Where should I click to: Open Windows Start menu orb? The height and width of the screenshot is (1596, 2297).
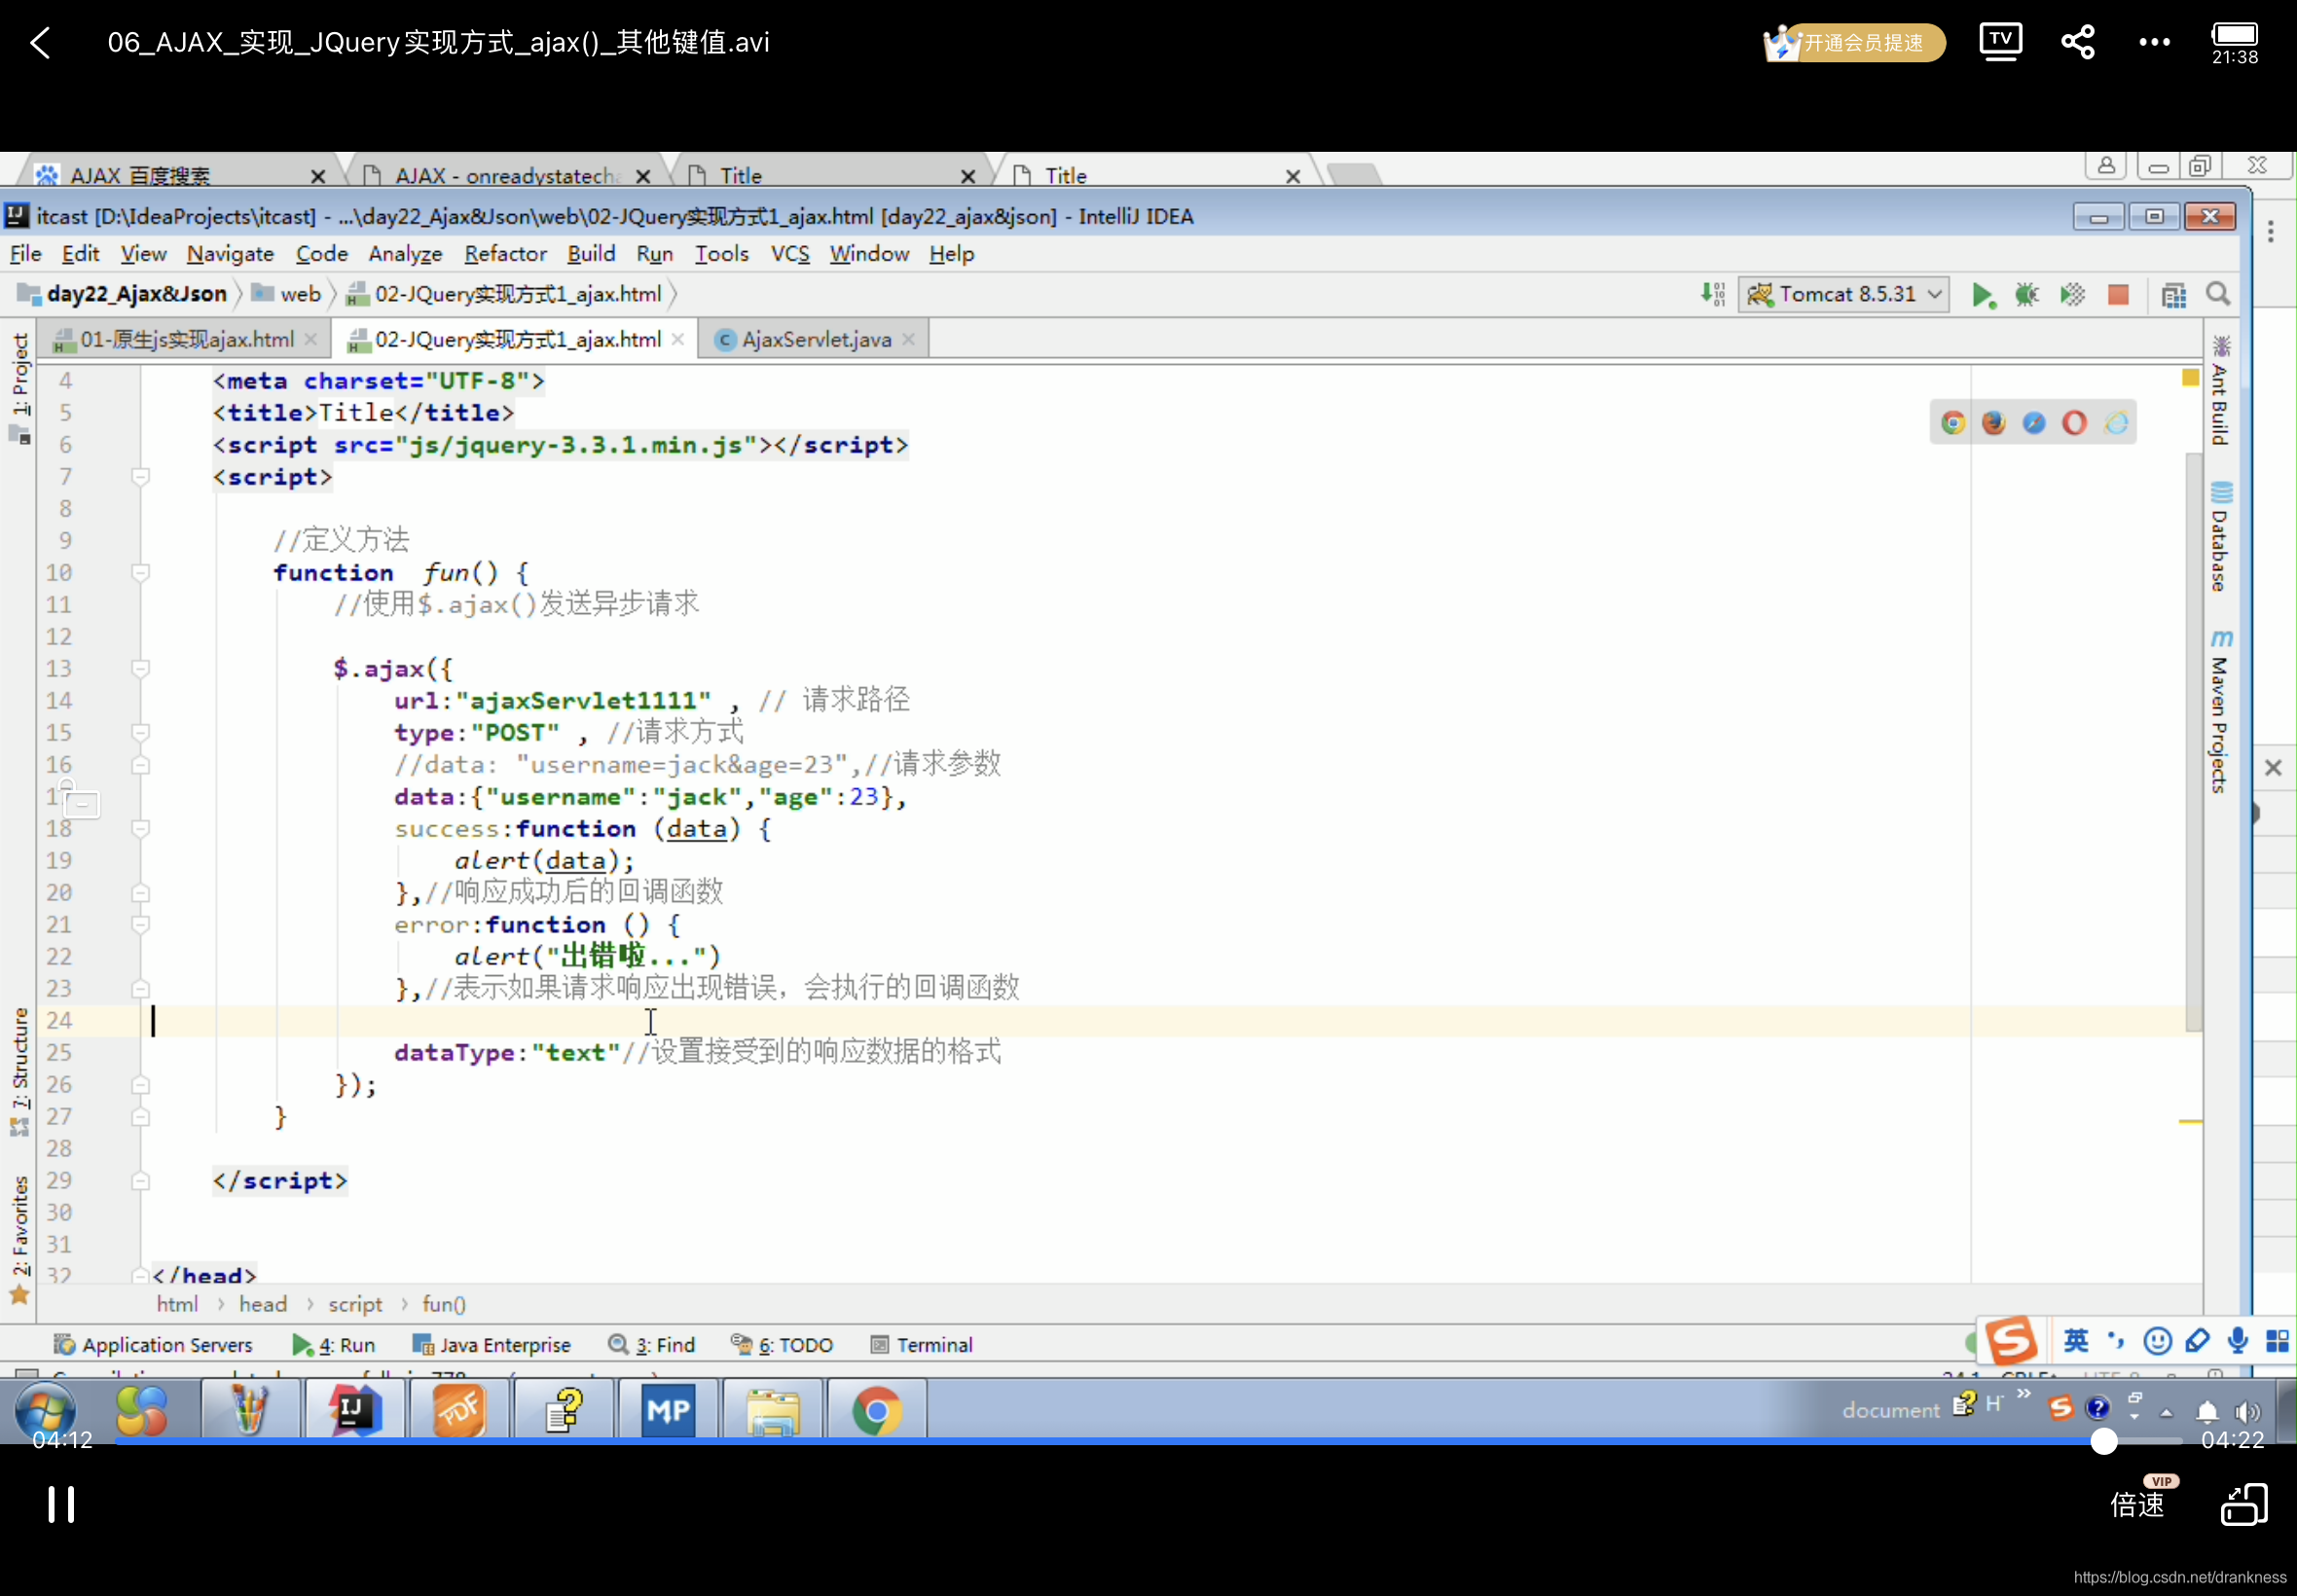coord(44,1410)
